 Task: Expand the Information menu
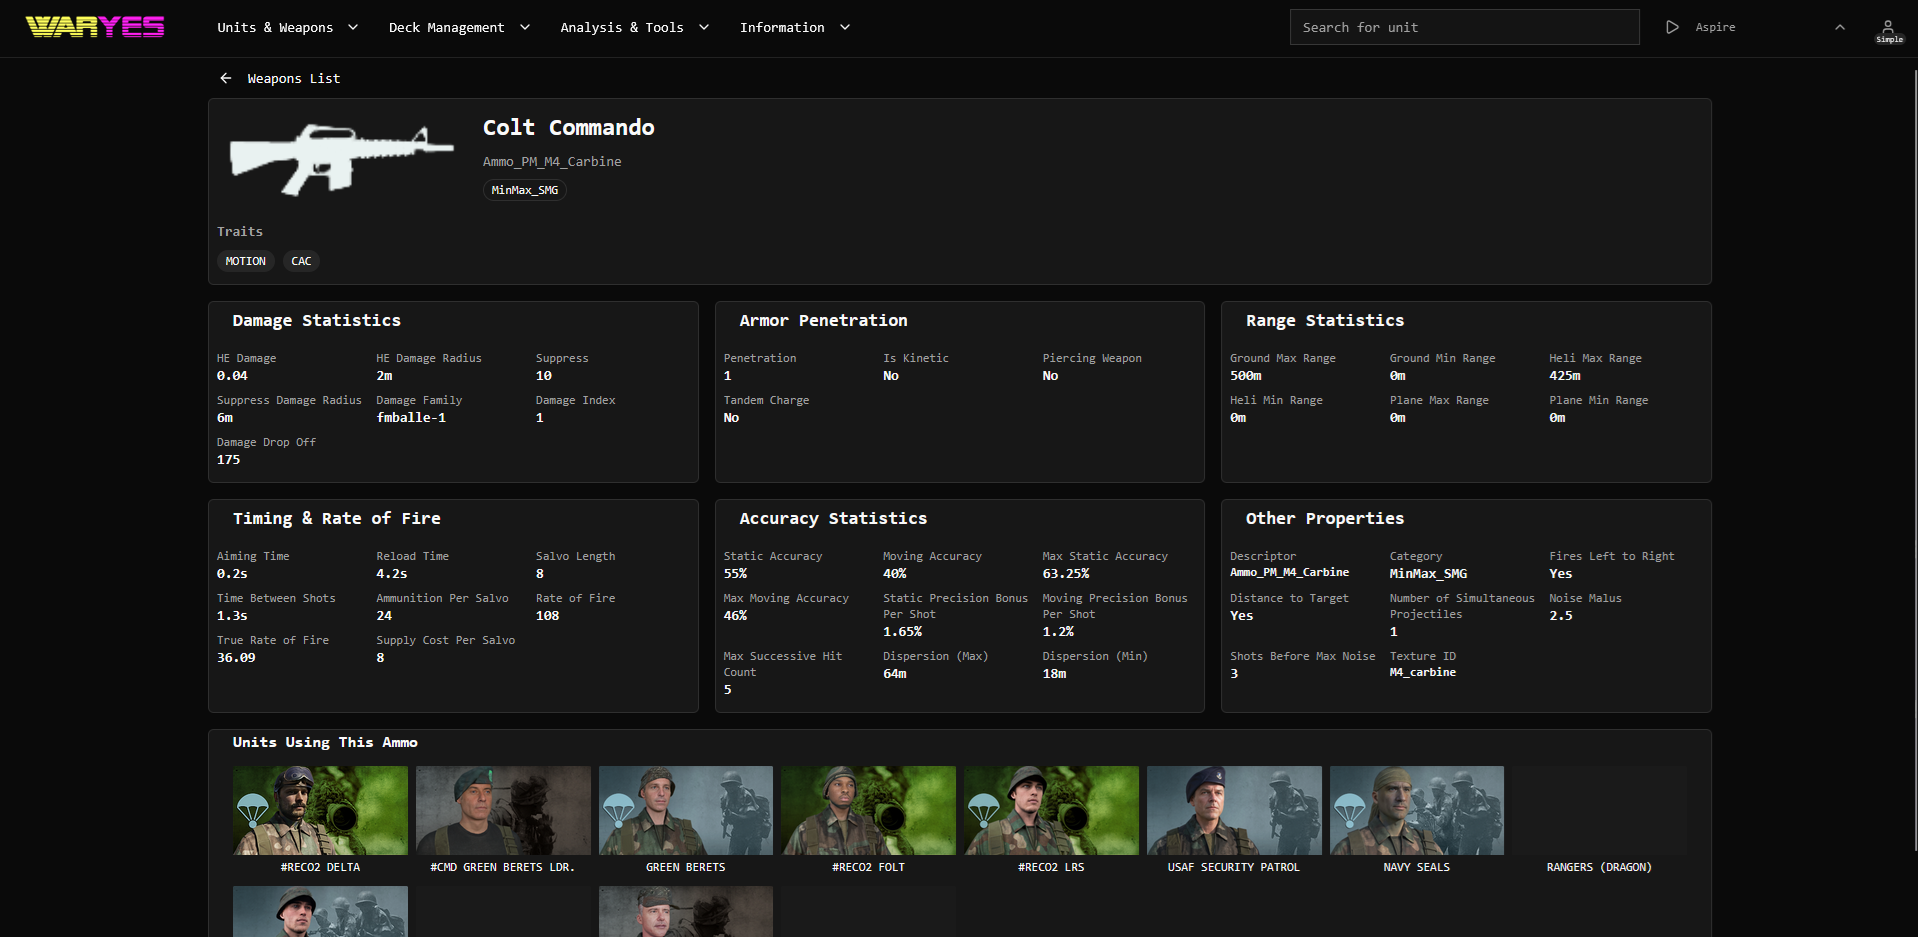(793, 27)
